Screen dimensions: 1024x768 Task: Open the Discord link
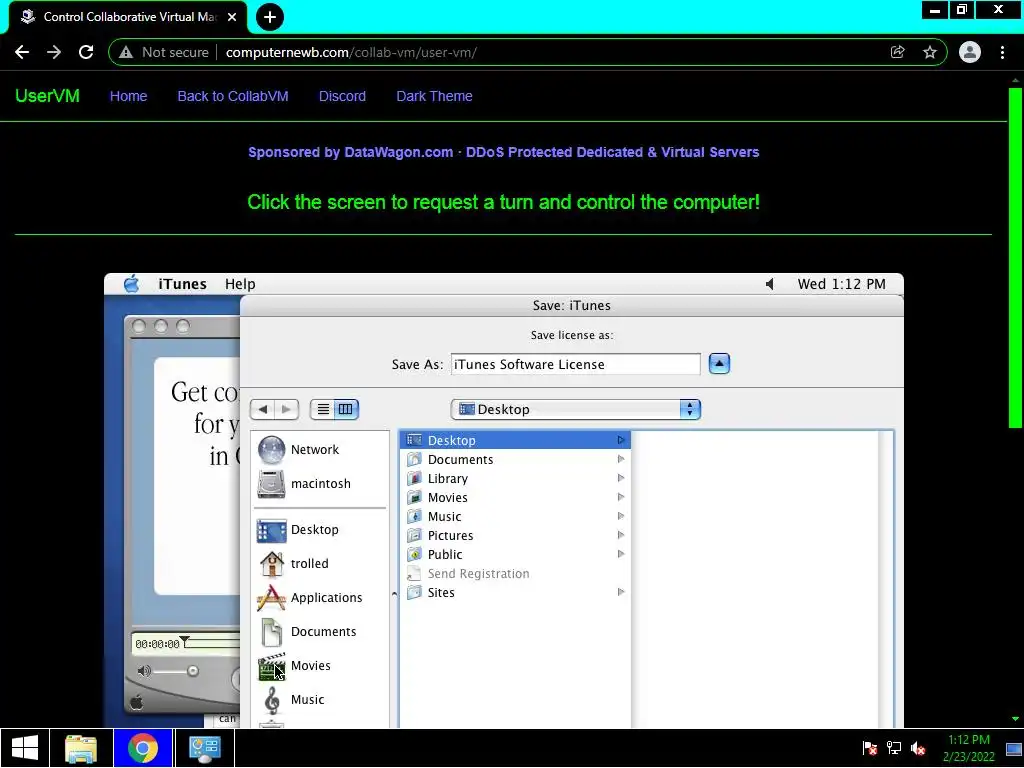point(342,96)
